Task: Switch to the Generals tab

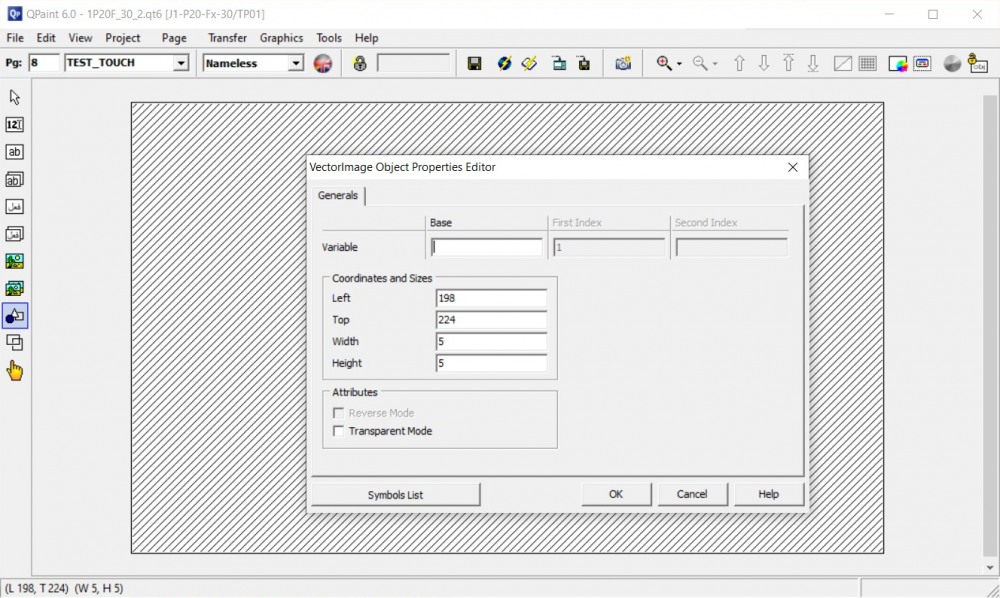Action: click(338, 196)
